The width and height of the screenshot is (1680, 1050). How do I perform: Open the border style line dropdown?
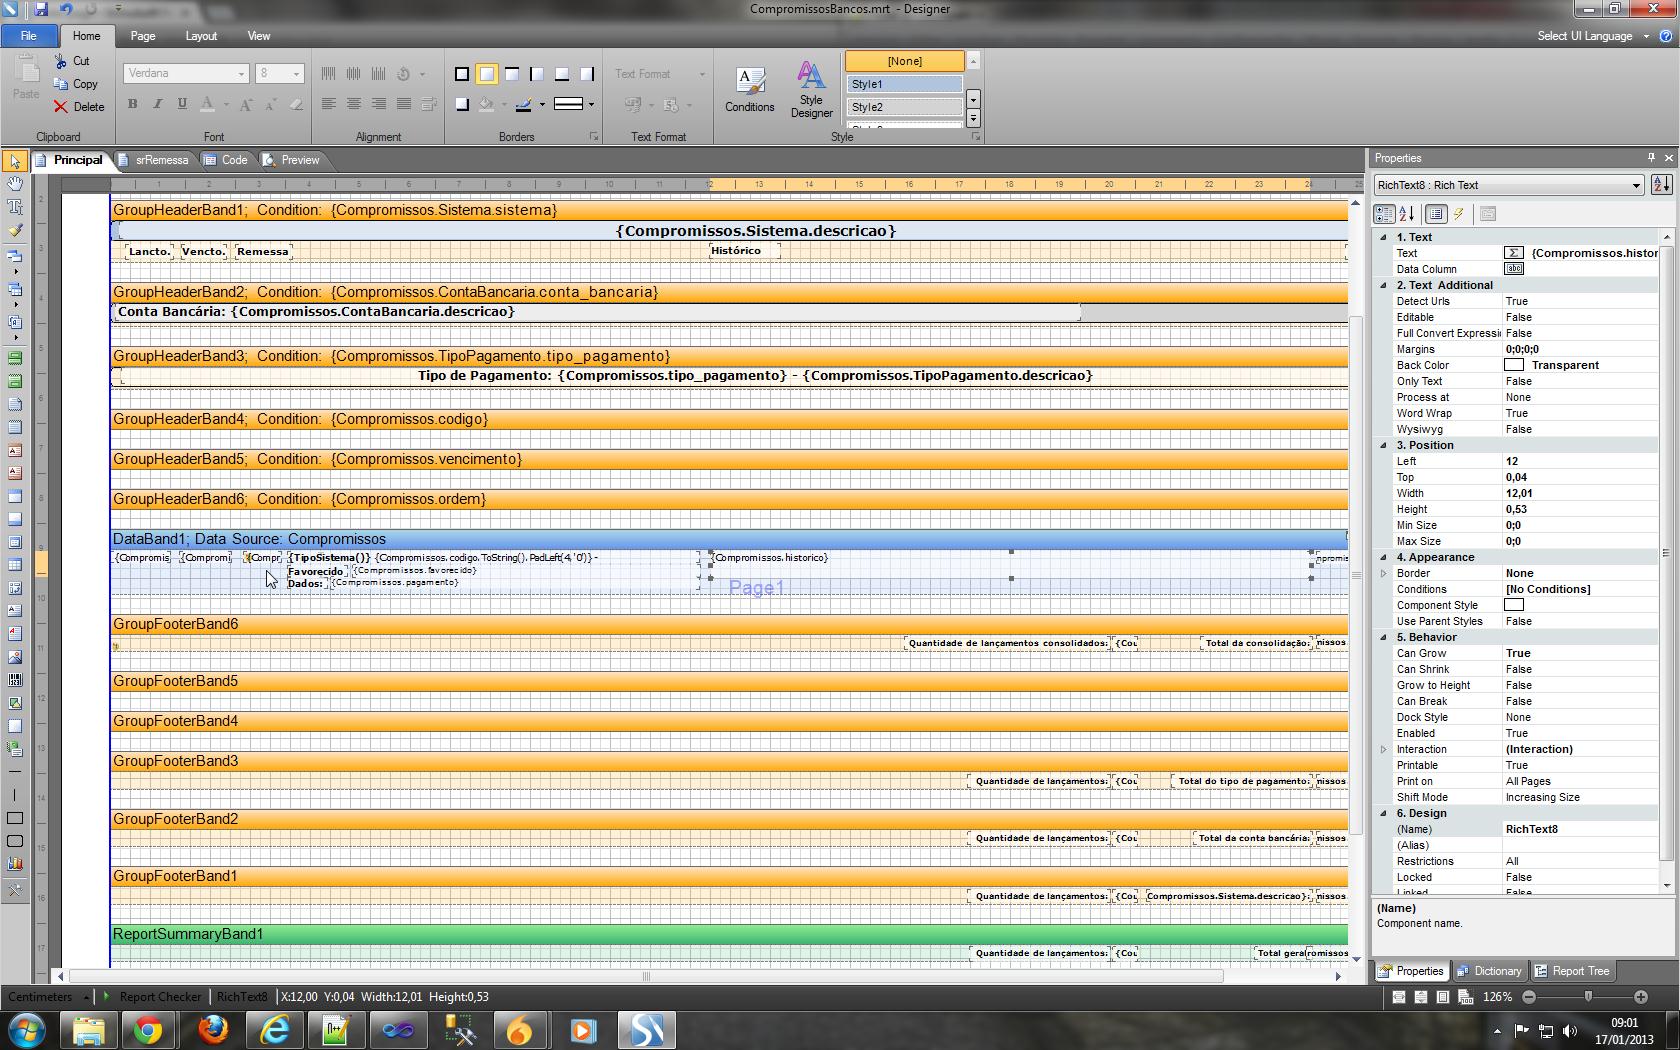(x=591, y=104)
